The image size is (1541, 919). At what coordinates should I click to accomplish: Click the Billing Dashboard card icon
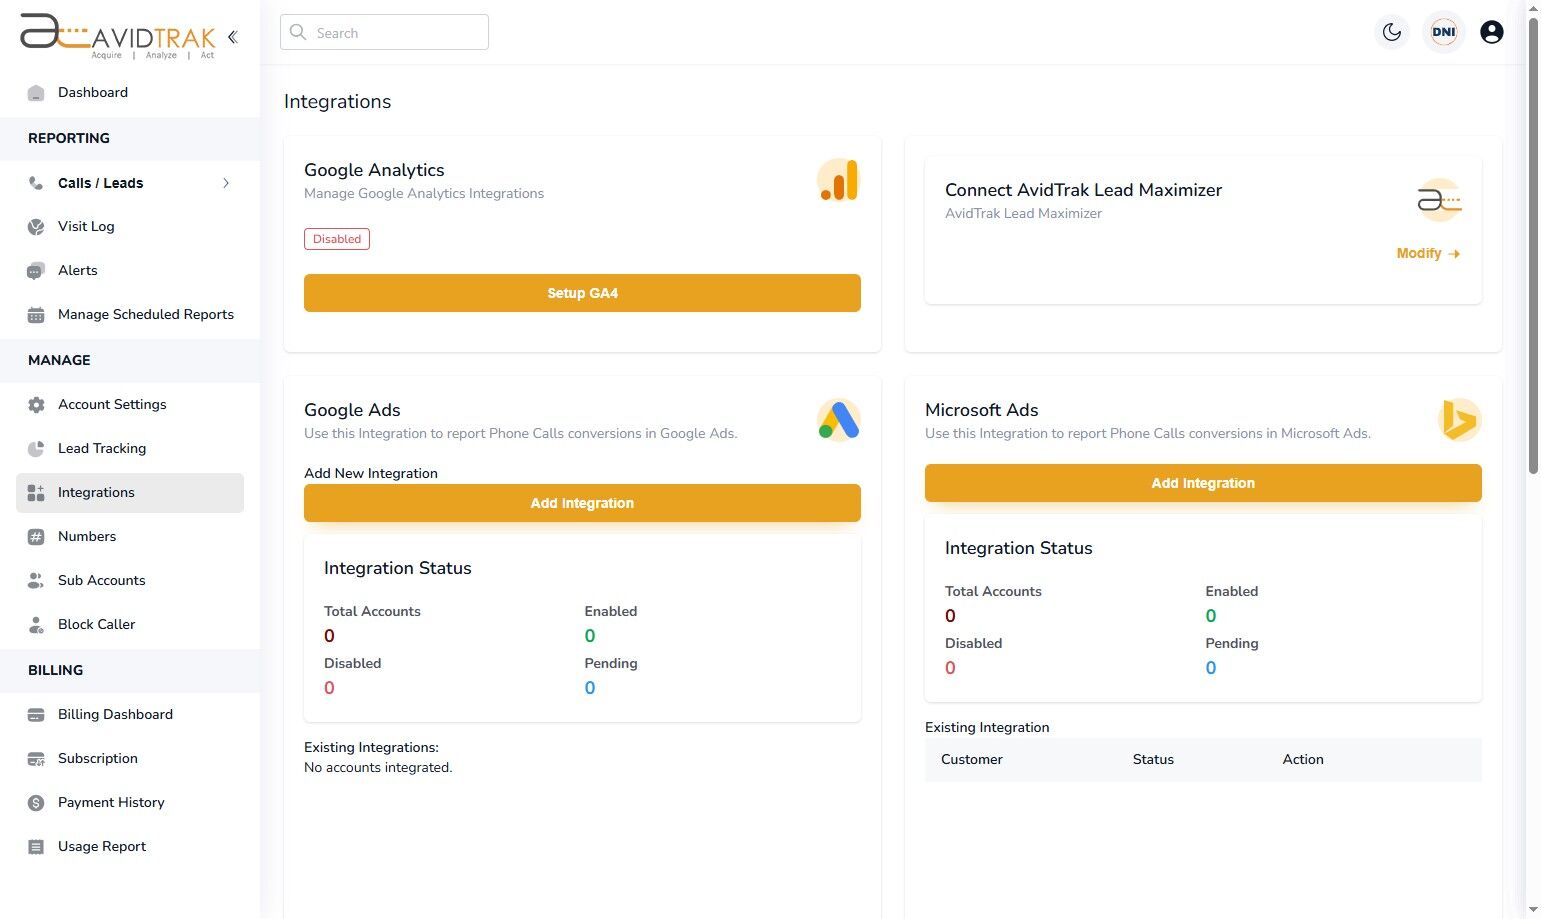[x=36, y=715]
